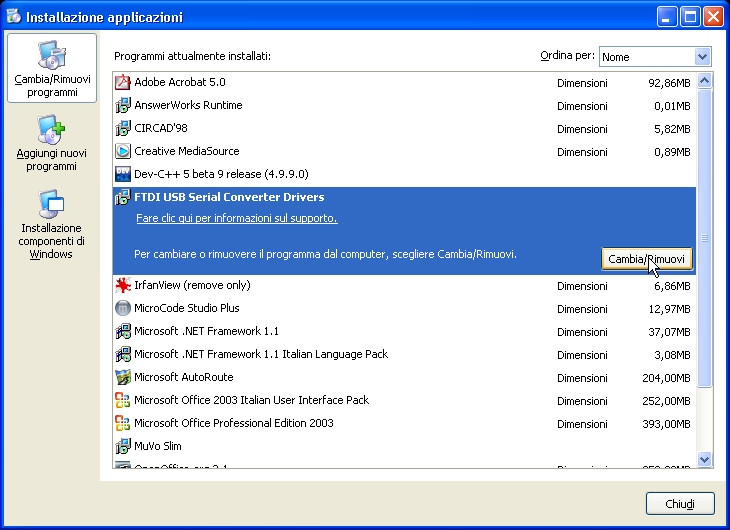The width and height of the screenshot is (730, 530).
Task: Select the Adobe Acrobat 5.0 entry
Action: [404, 82]
